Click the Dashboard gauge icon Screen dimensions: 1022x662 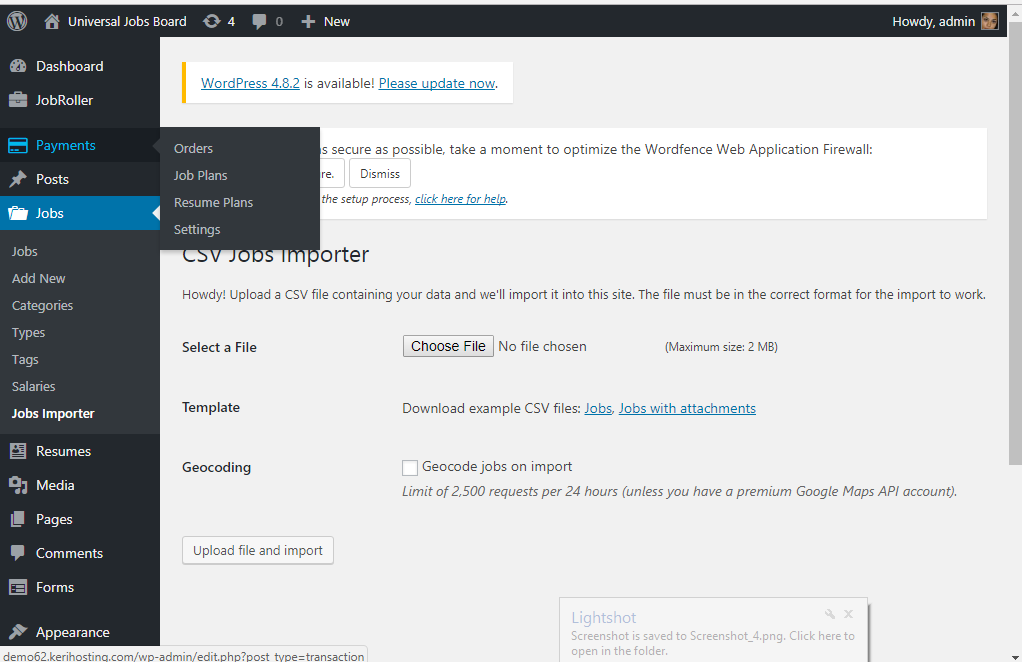tap(18, 66)
